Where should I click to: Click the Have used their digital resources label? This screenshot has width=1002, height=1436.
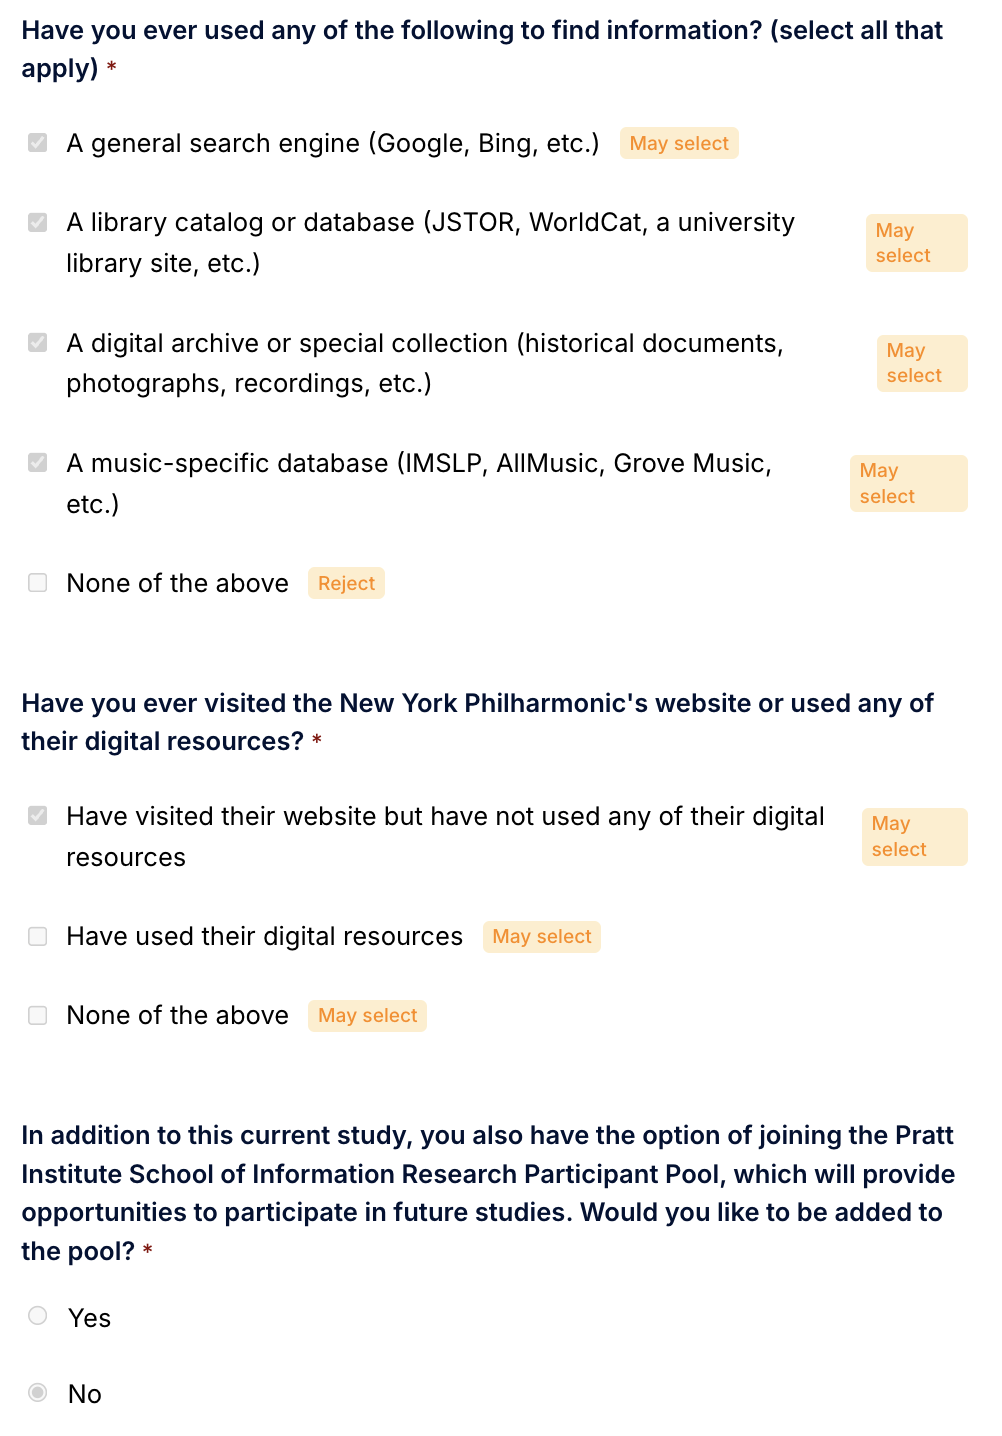(265, 936)
